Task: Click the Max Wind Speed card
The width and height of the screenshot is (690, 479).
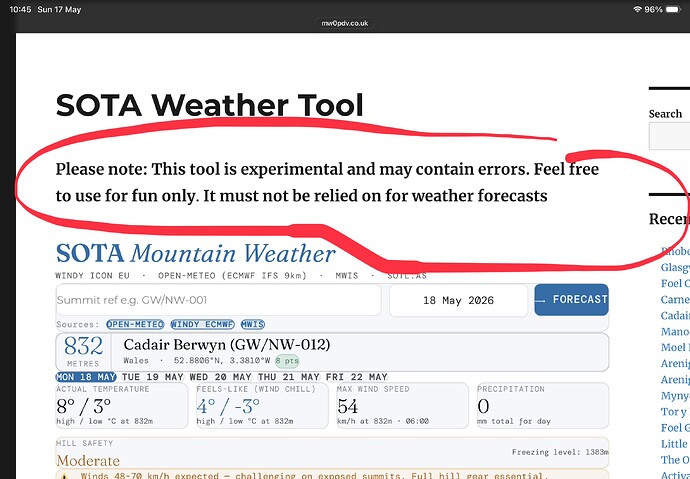Action: (402, 406)
